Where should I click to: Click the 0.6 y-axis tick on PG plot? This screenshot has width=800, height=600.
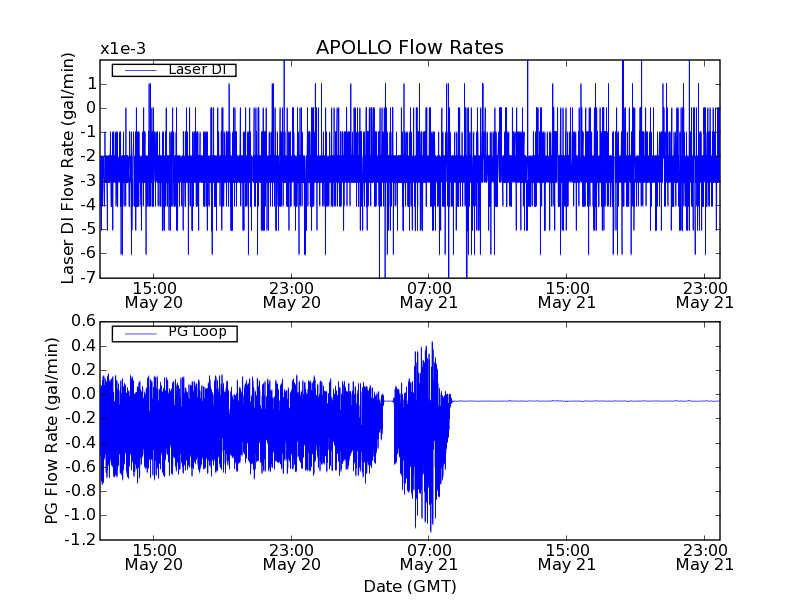82,321
